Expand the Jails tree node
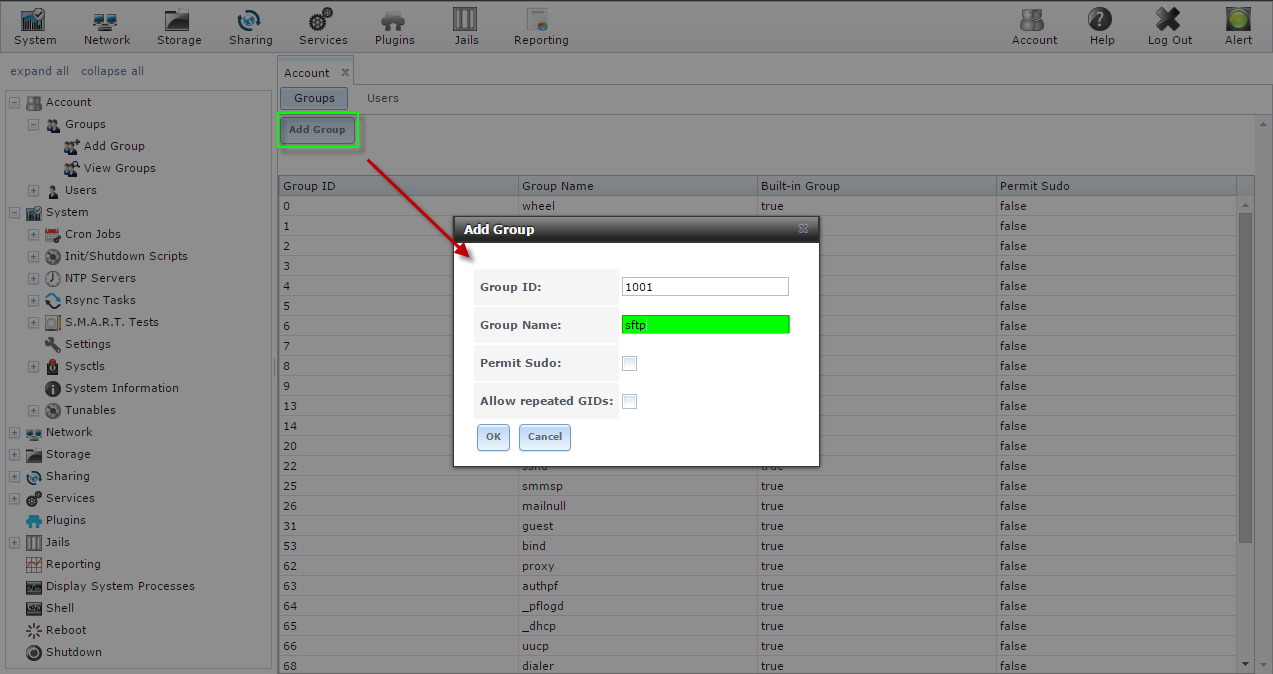This screenshot has height=674, width=1273. click(x=14, y=542)
